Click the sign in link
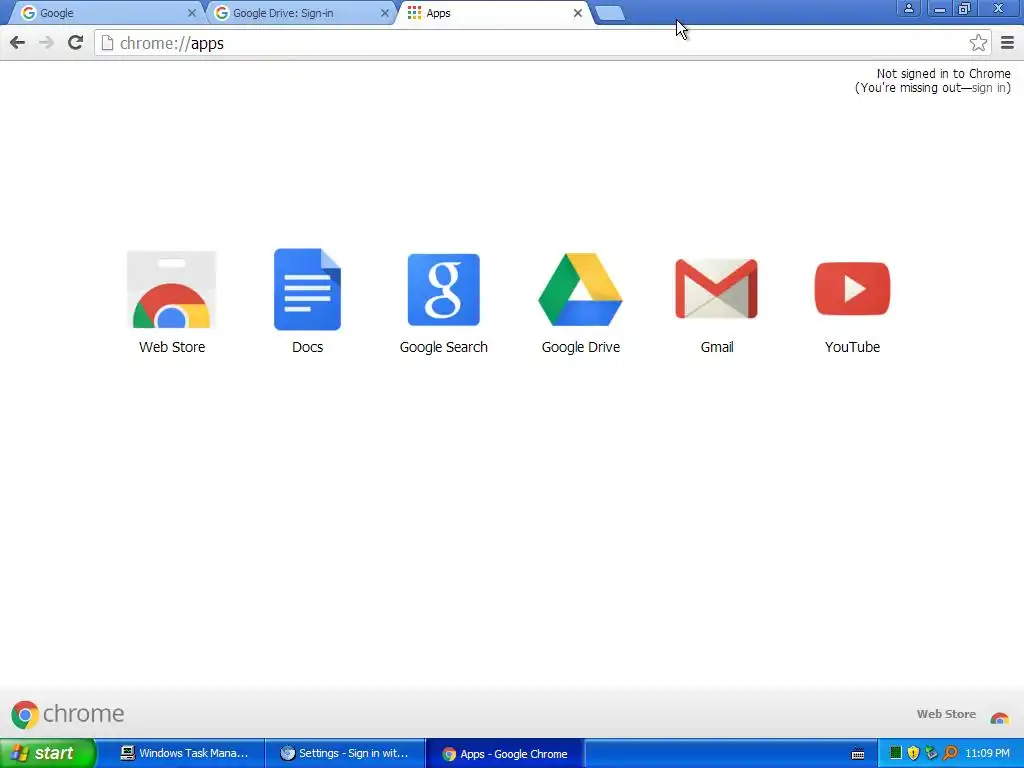This screenshot has width=1024, height=768. tap(989, 88)
